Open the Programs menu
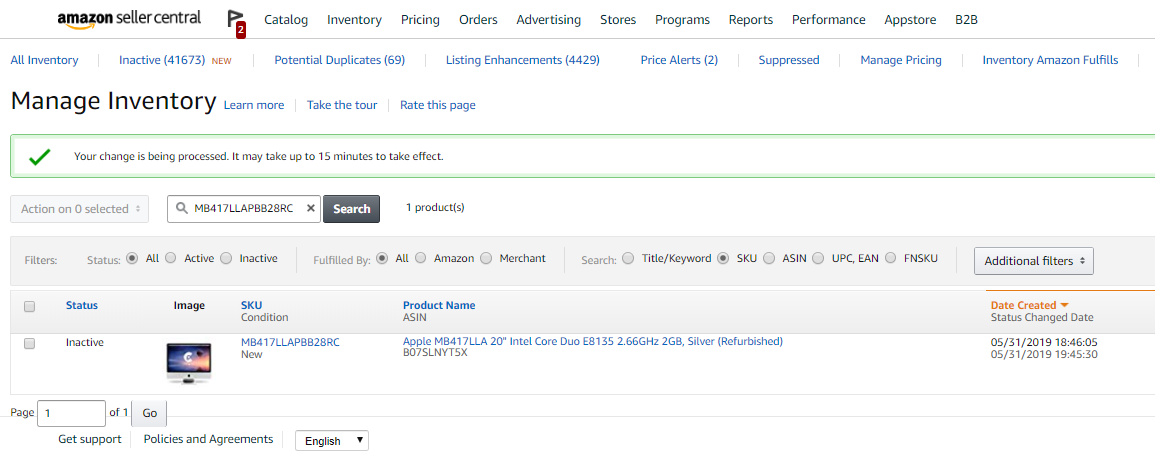The width and height of the screenshot is (1155, 475). click(682, 20)
